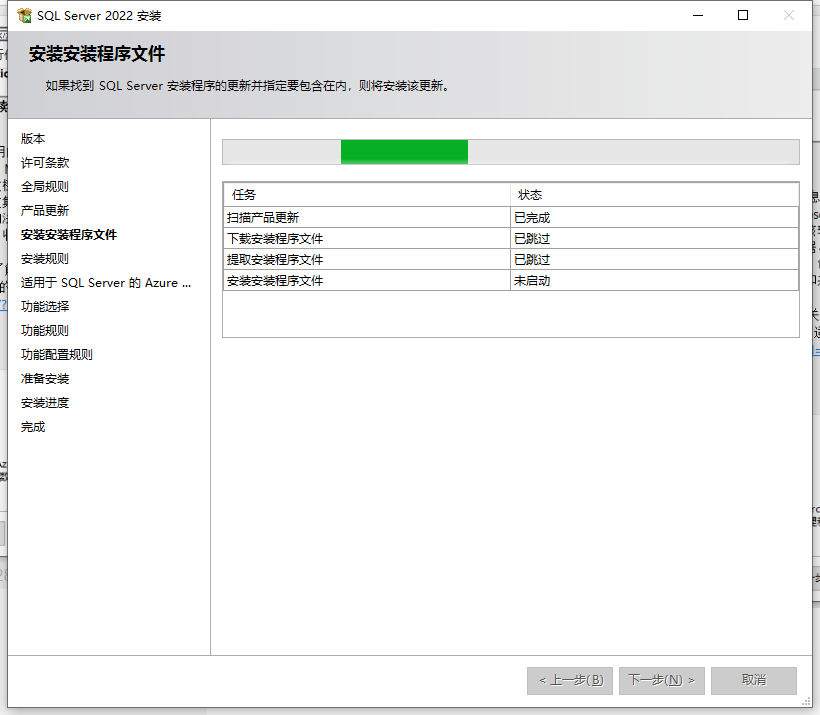
Task: Select the 提取安装程序文件 task row
Action: point(511,259)
